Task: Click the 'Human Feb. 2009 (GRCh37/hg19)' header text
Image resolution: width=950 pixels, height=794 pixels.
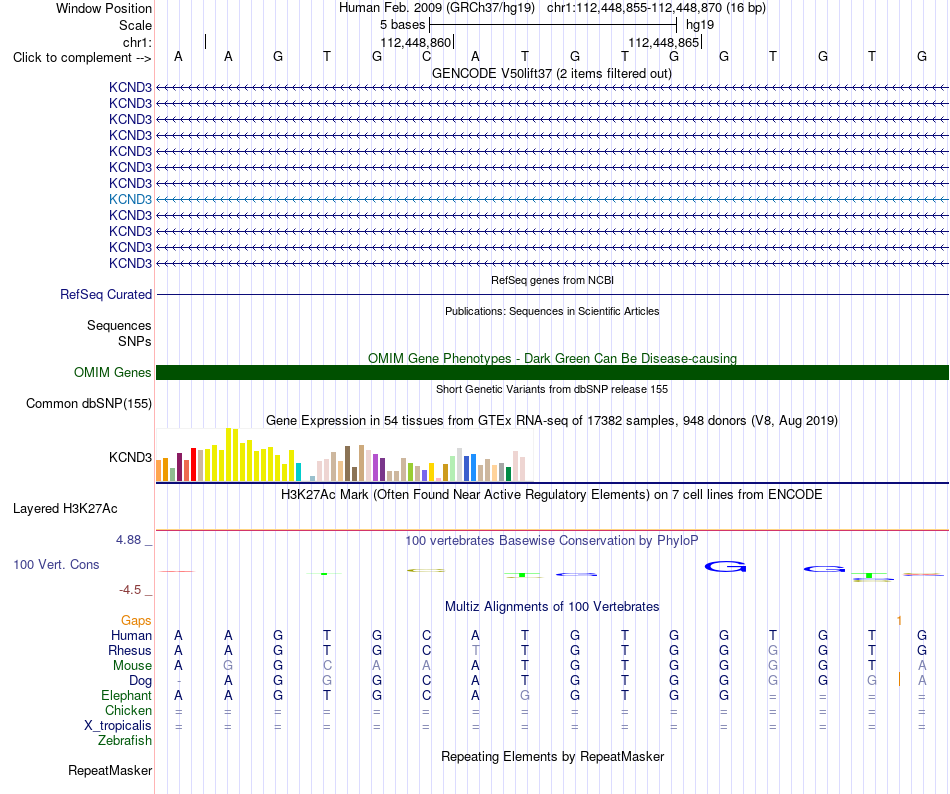Action: (437, 8)
